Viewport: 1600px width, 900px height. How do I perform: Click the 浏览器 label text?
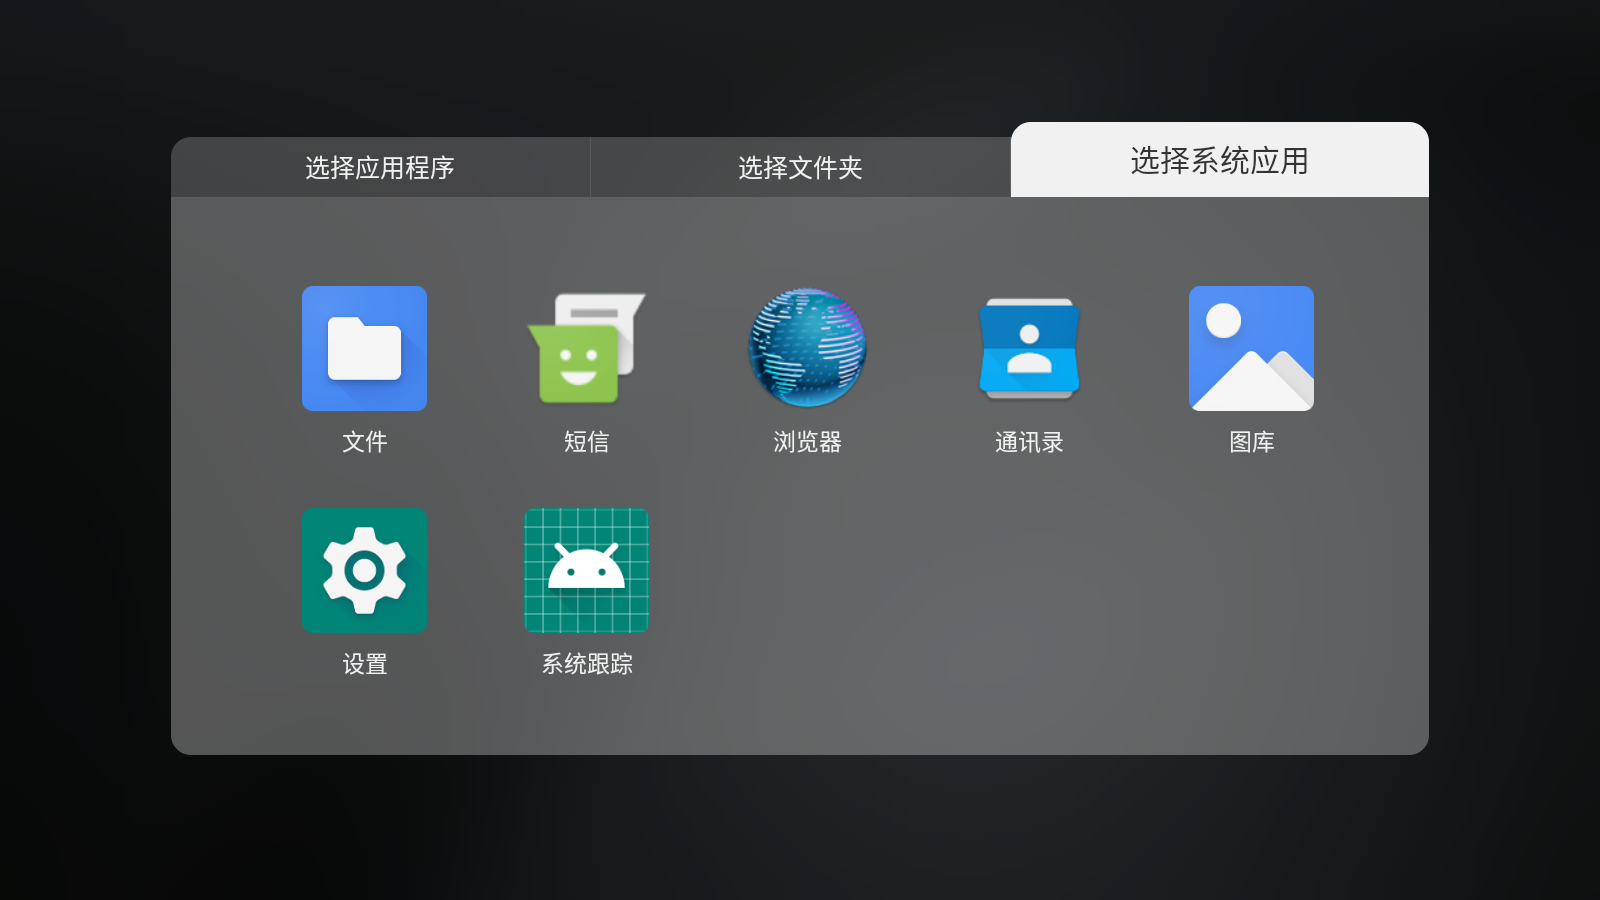point(808,442)
